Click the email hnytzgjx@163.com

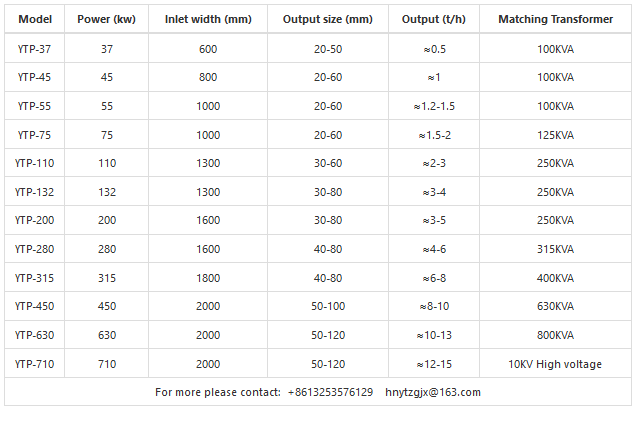tap(433, 392)
